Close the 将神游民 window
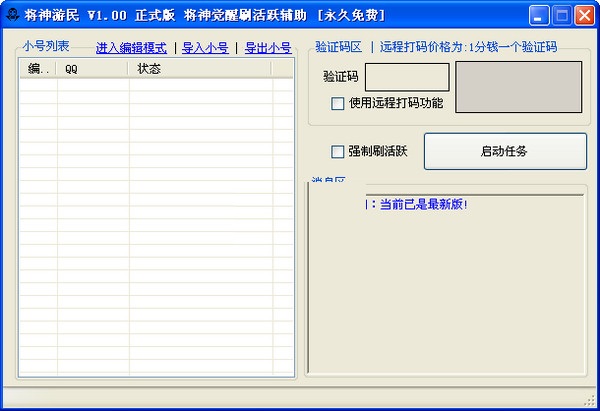Image resolution: width=600 pixels, height=411 pixels. pyautogui.click(x=585, y=16)
